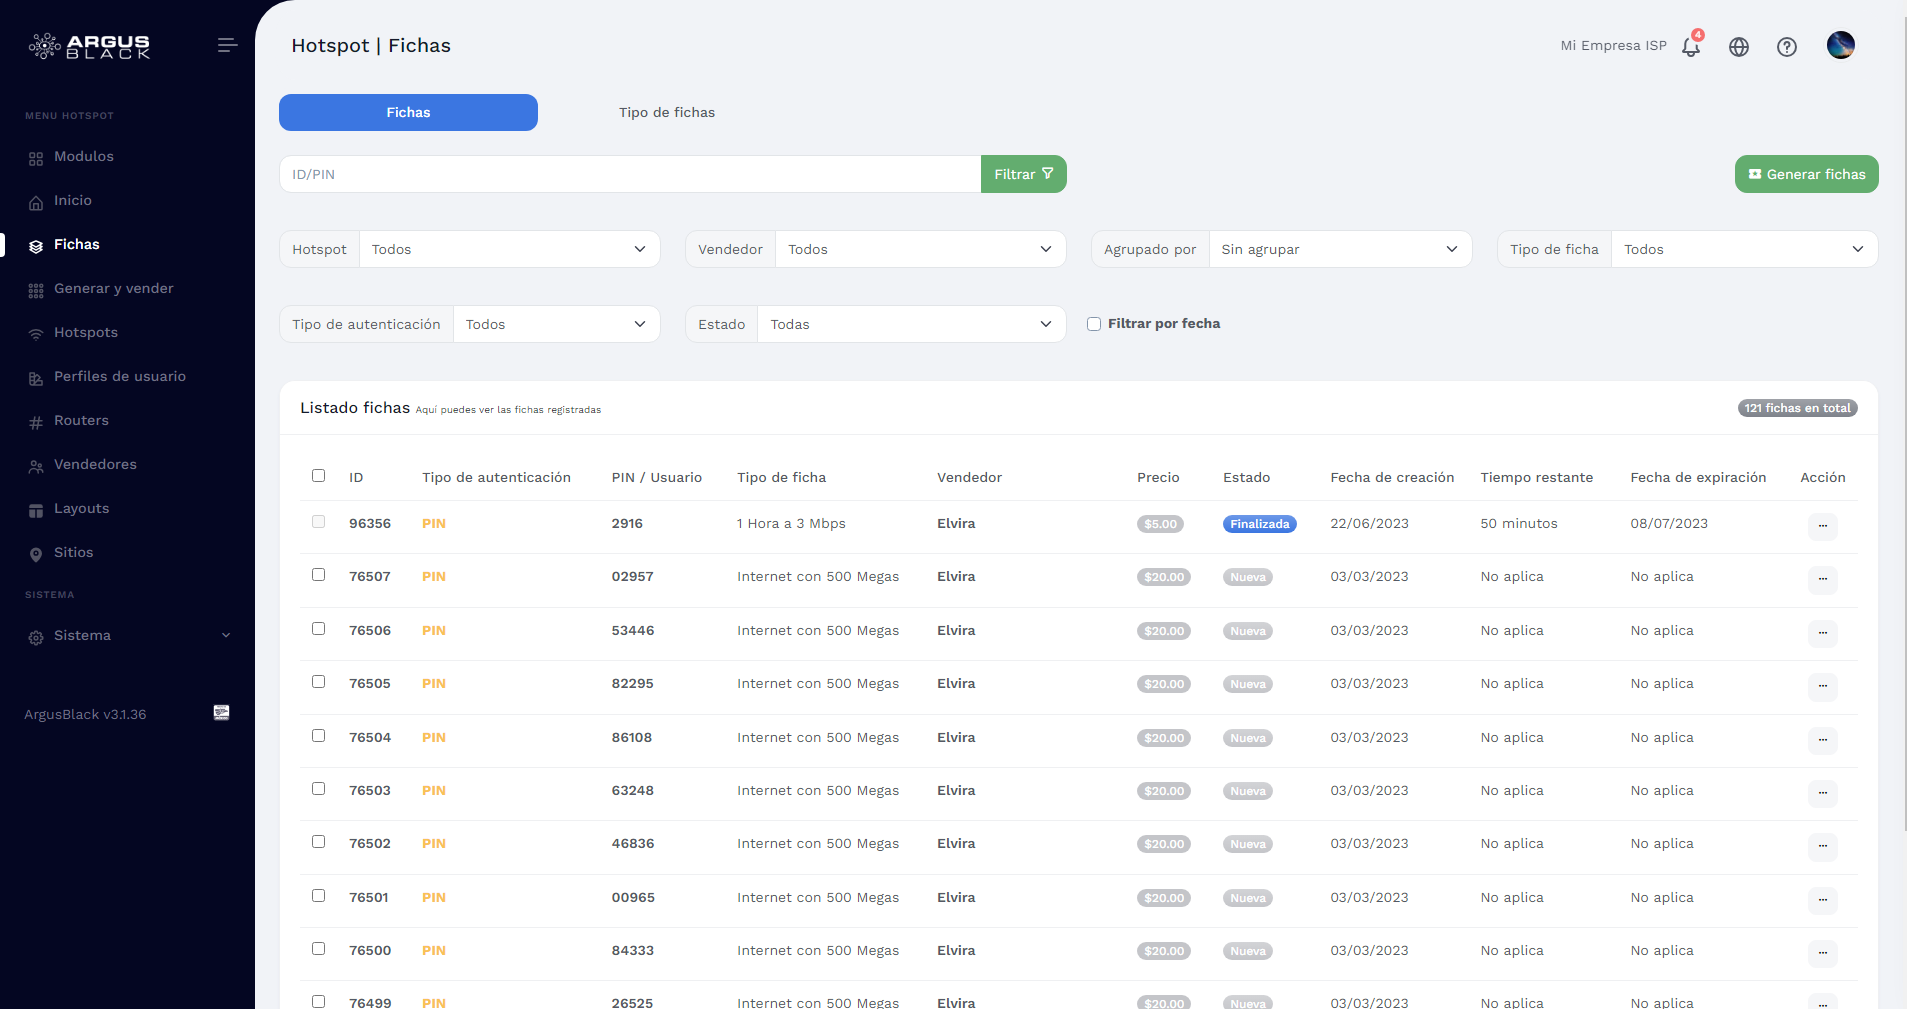Open action menu for ficha 96356

pos(1822,525)
